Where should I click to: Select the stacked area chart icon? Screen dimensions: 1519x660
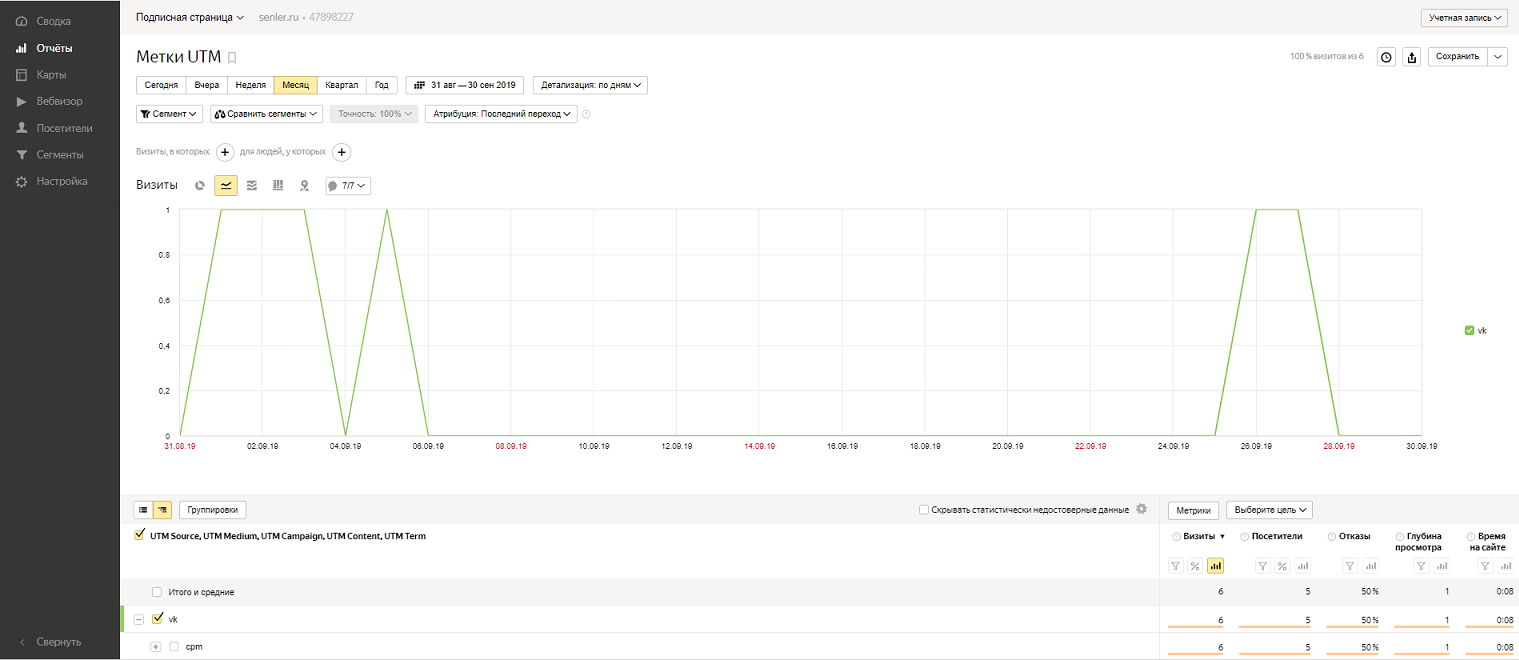pyautogui.click(x=252, y=186)
